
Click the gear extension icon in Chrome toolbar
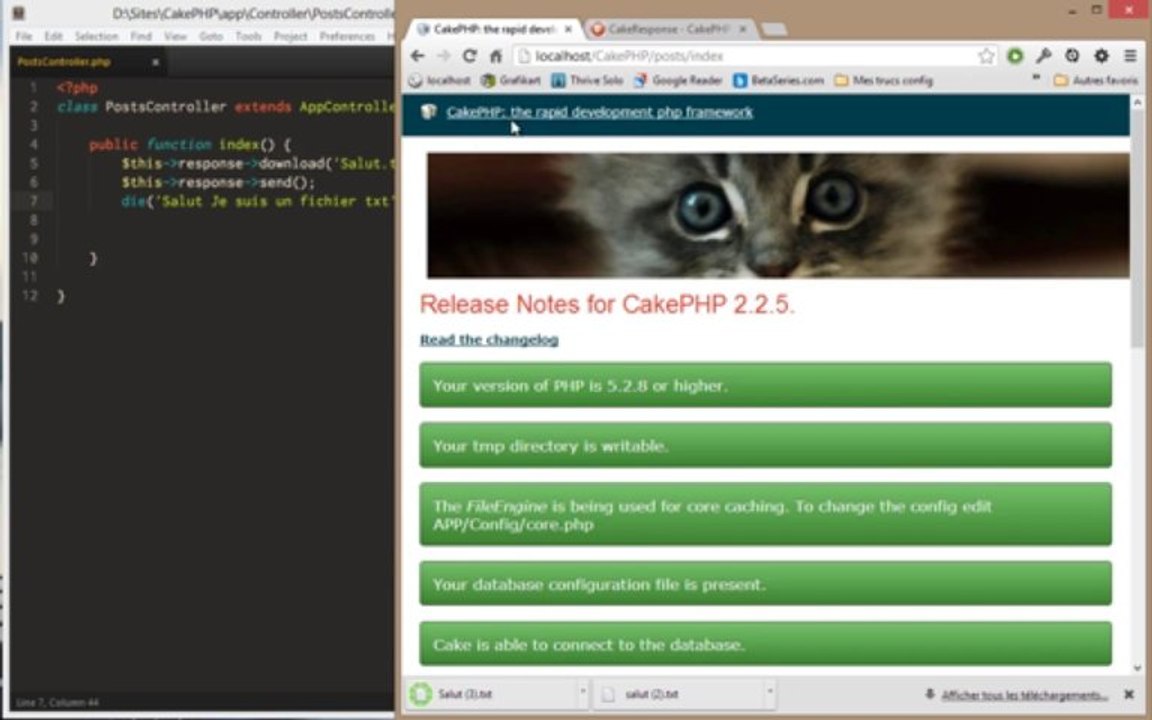1101,56
